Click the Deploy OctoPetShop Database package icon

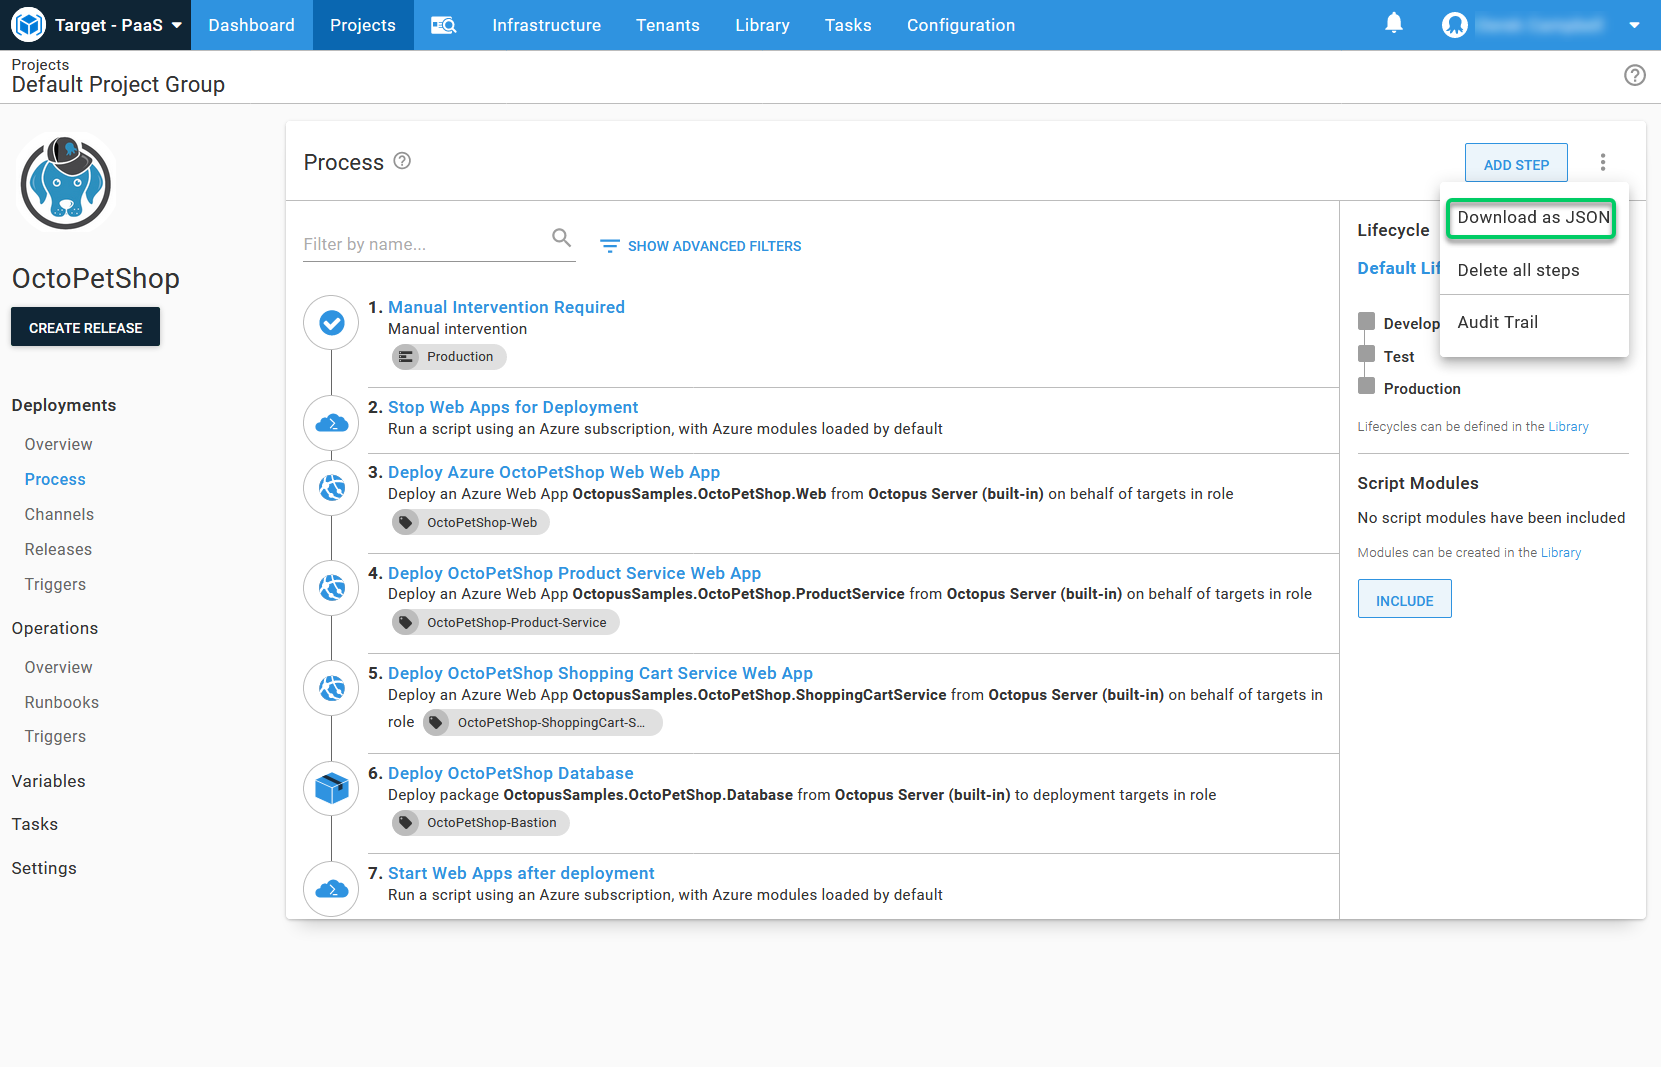[x=331, y=789]
